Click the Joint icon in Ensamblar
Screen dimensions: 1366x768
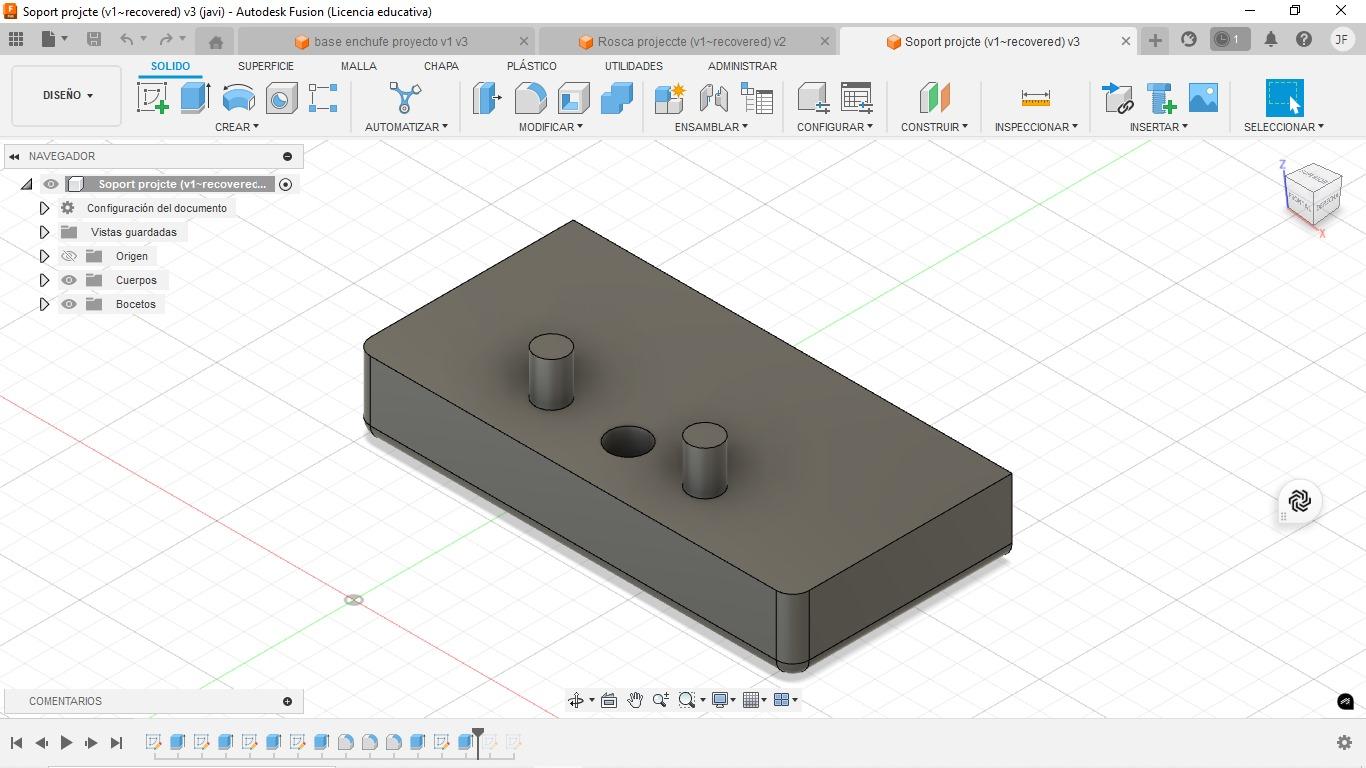(713, 98)
